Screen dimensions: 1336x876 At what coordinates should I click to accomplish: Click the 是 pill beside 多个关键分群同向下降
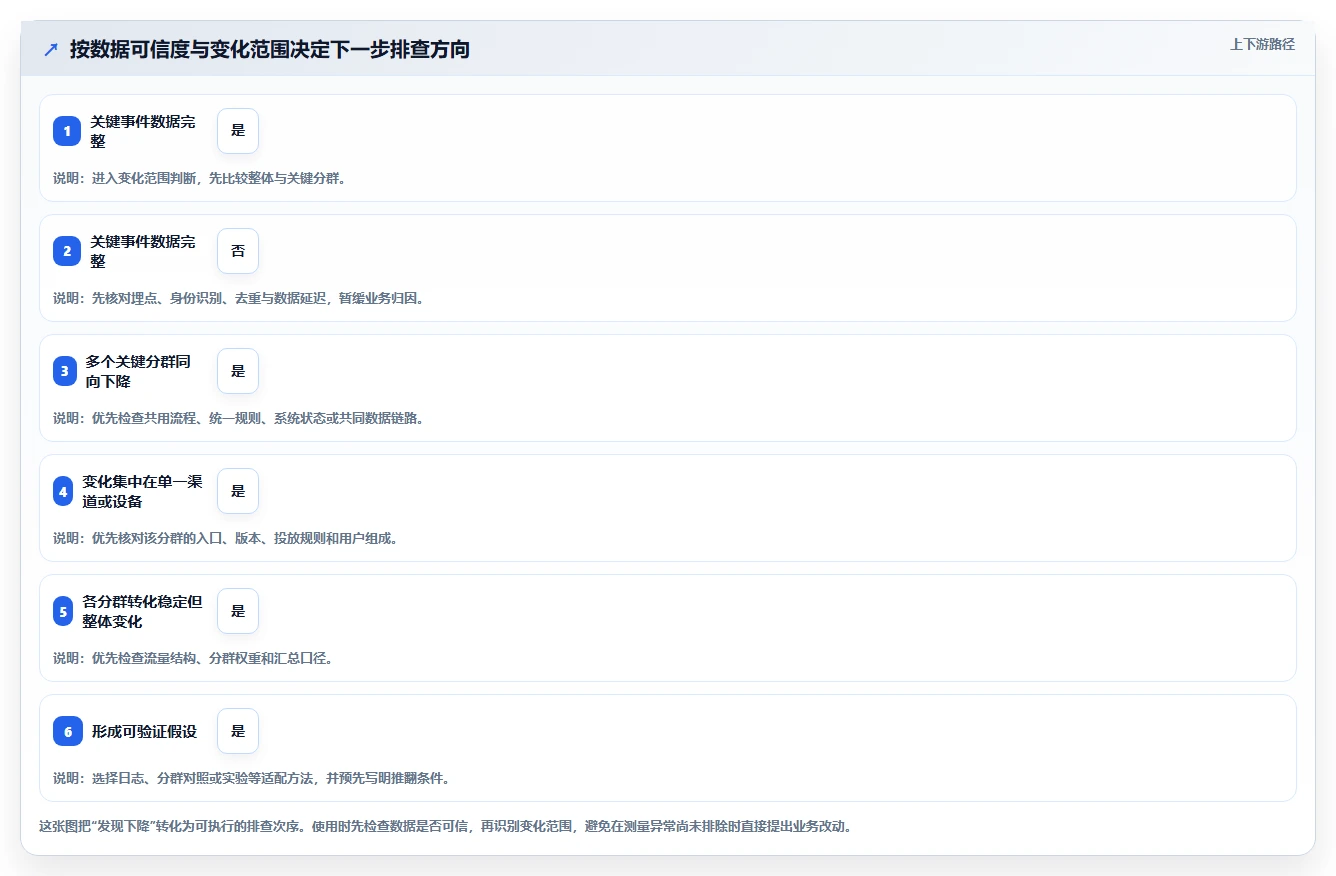(238, 371)
